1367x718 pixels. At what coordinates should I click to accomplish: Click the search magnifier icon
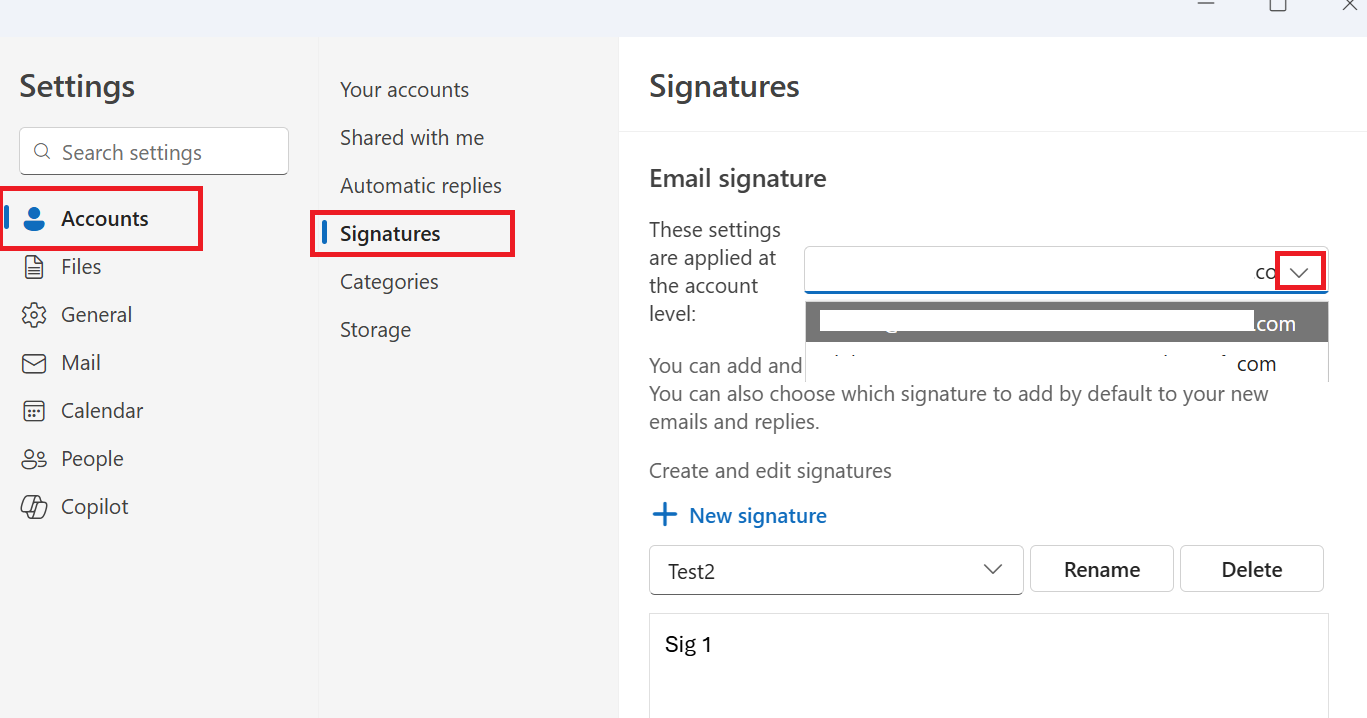42,152
